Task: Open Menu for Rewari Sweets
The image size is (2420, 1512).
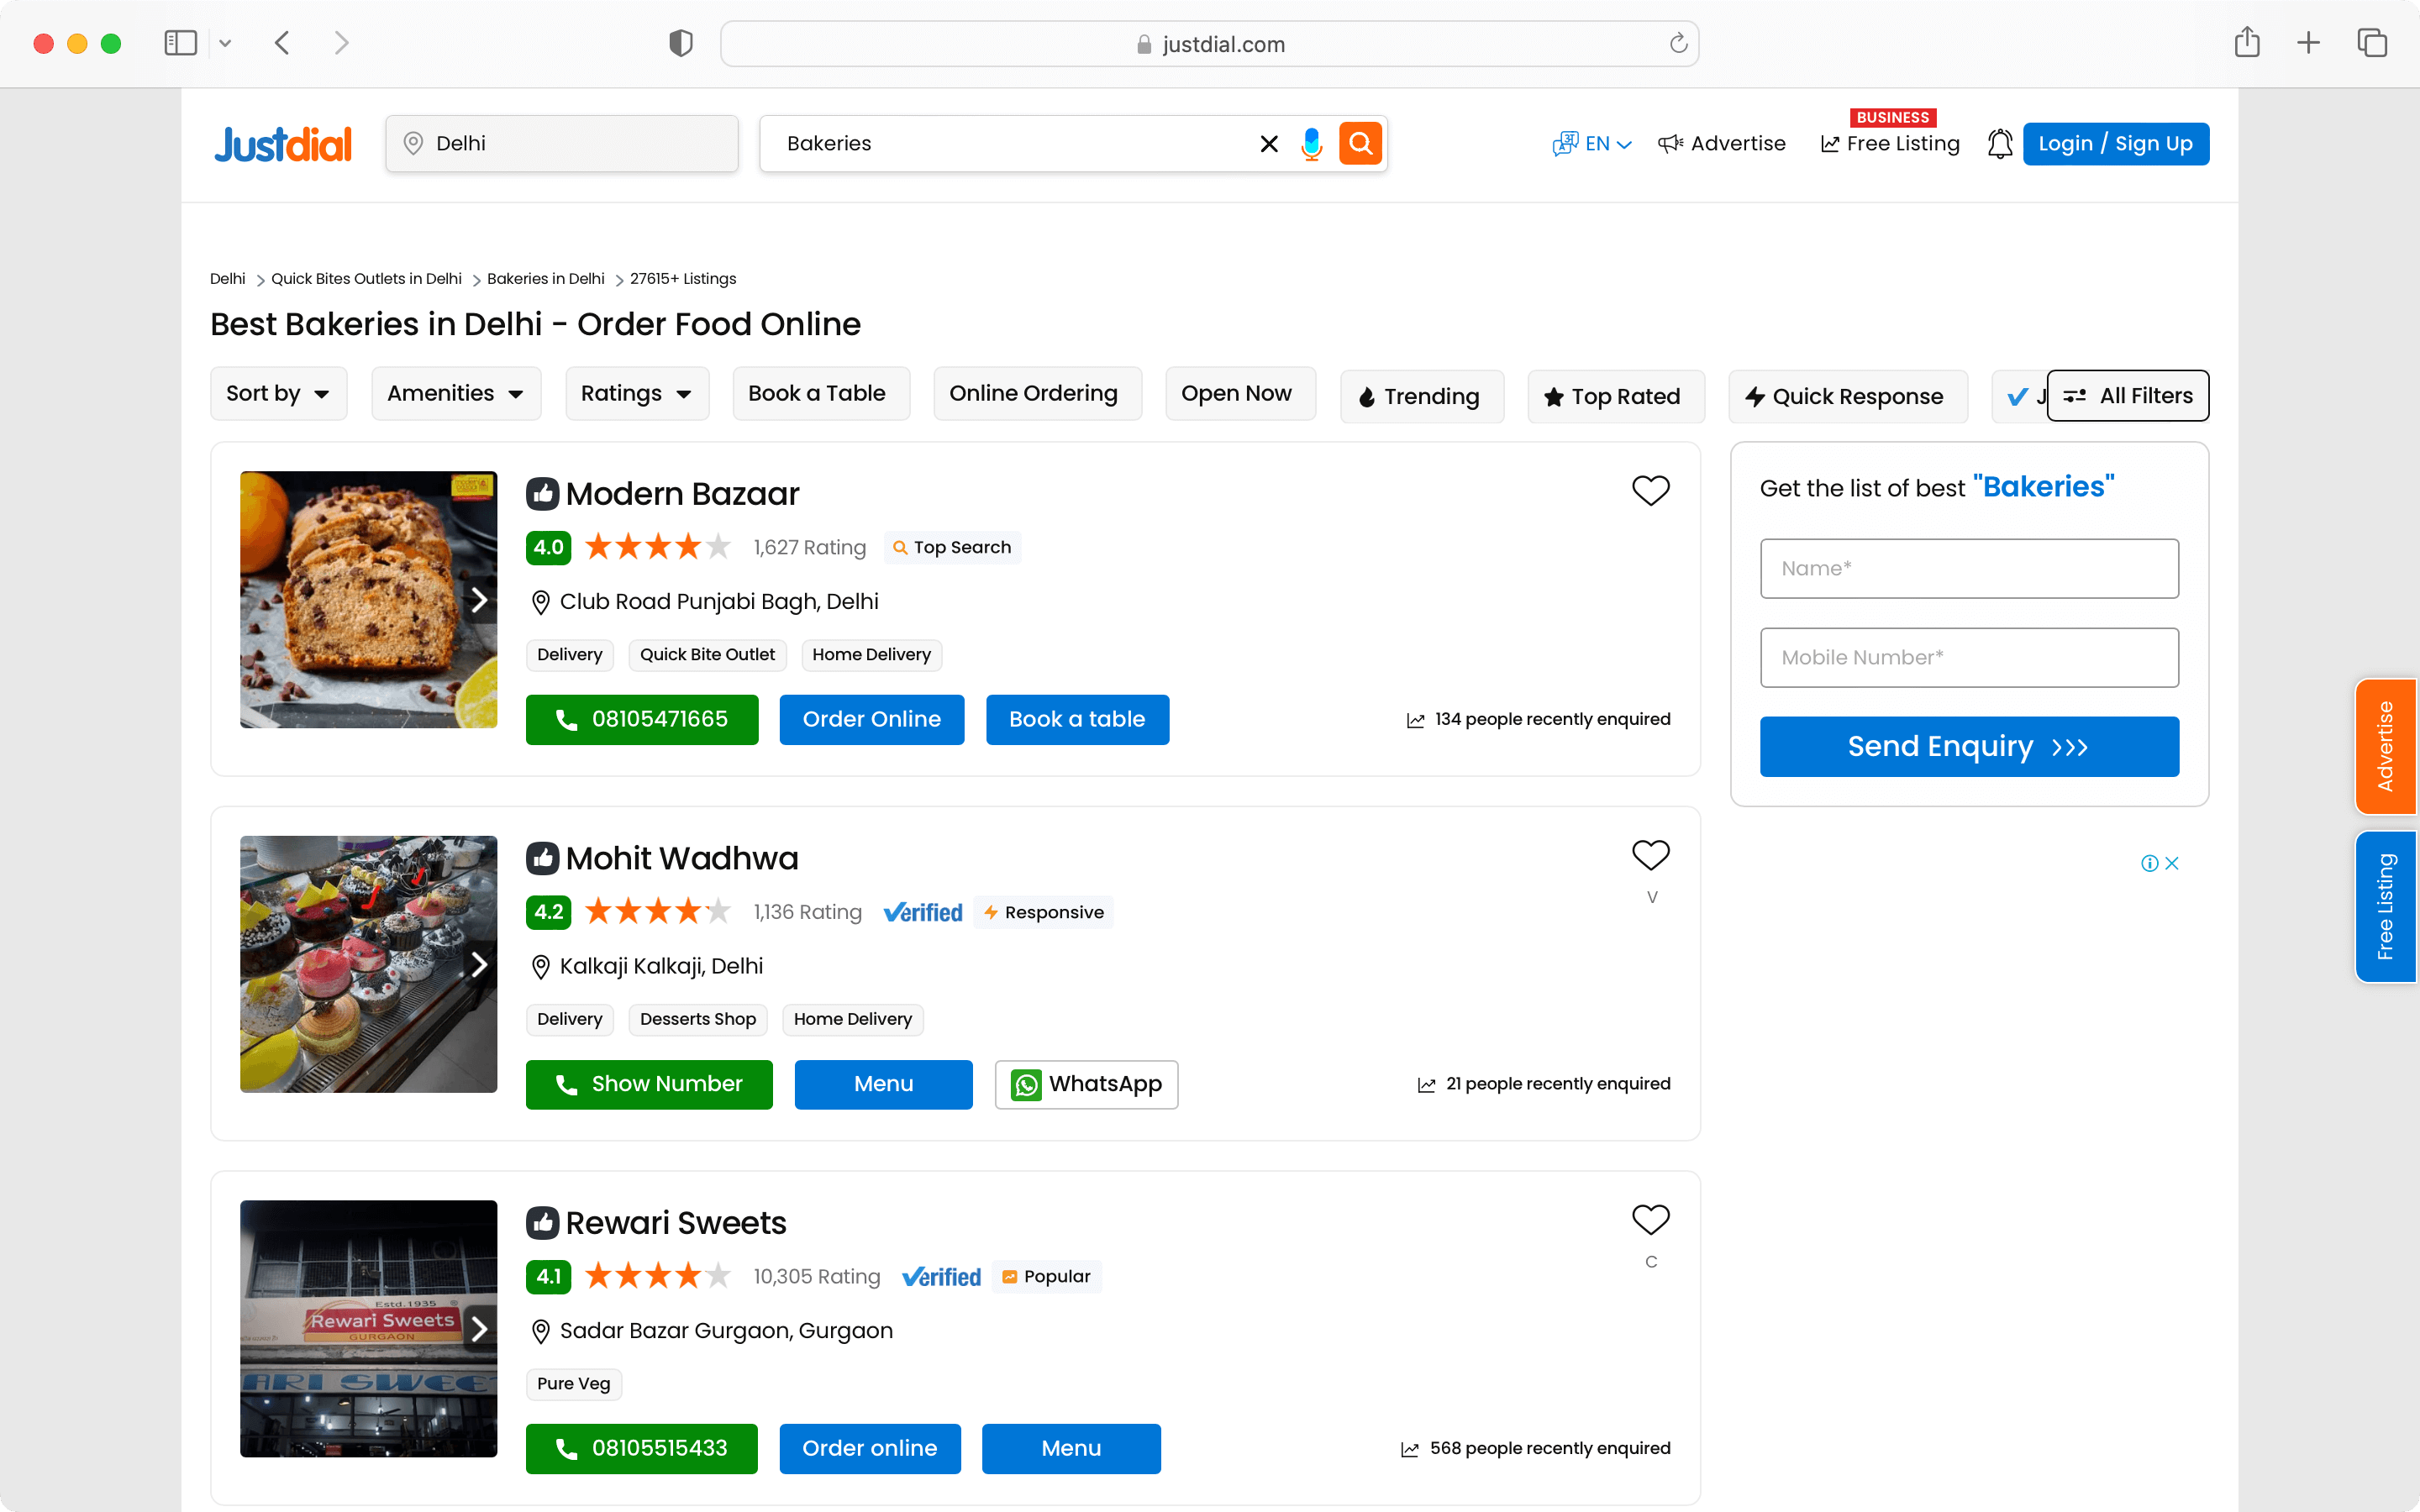Action: (1071, 1449)
